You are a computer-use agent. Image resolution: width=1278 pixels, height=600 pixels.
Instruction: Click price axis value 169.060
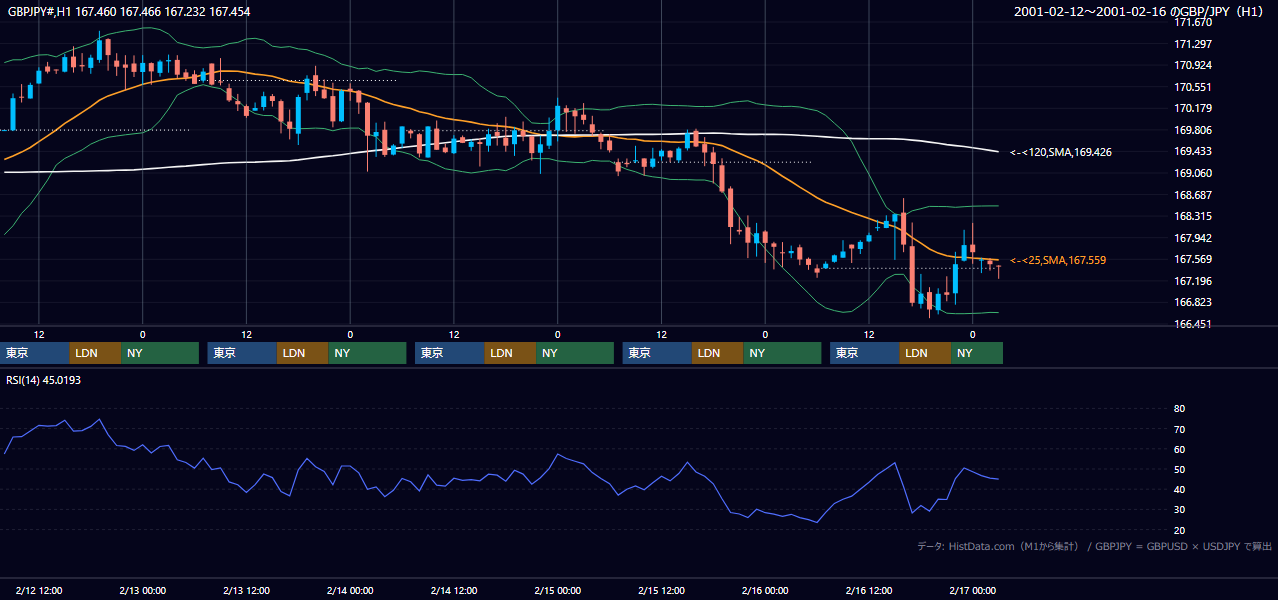pyautogui.click(x=1193, y=173)
